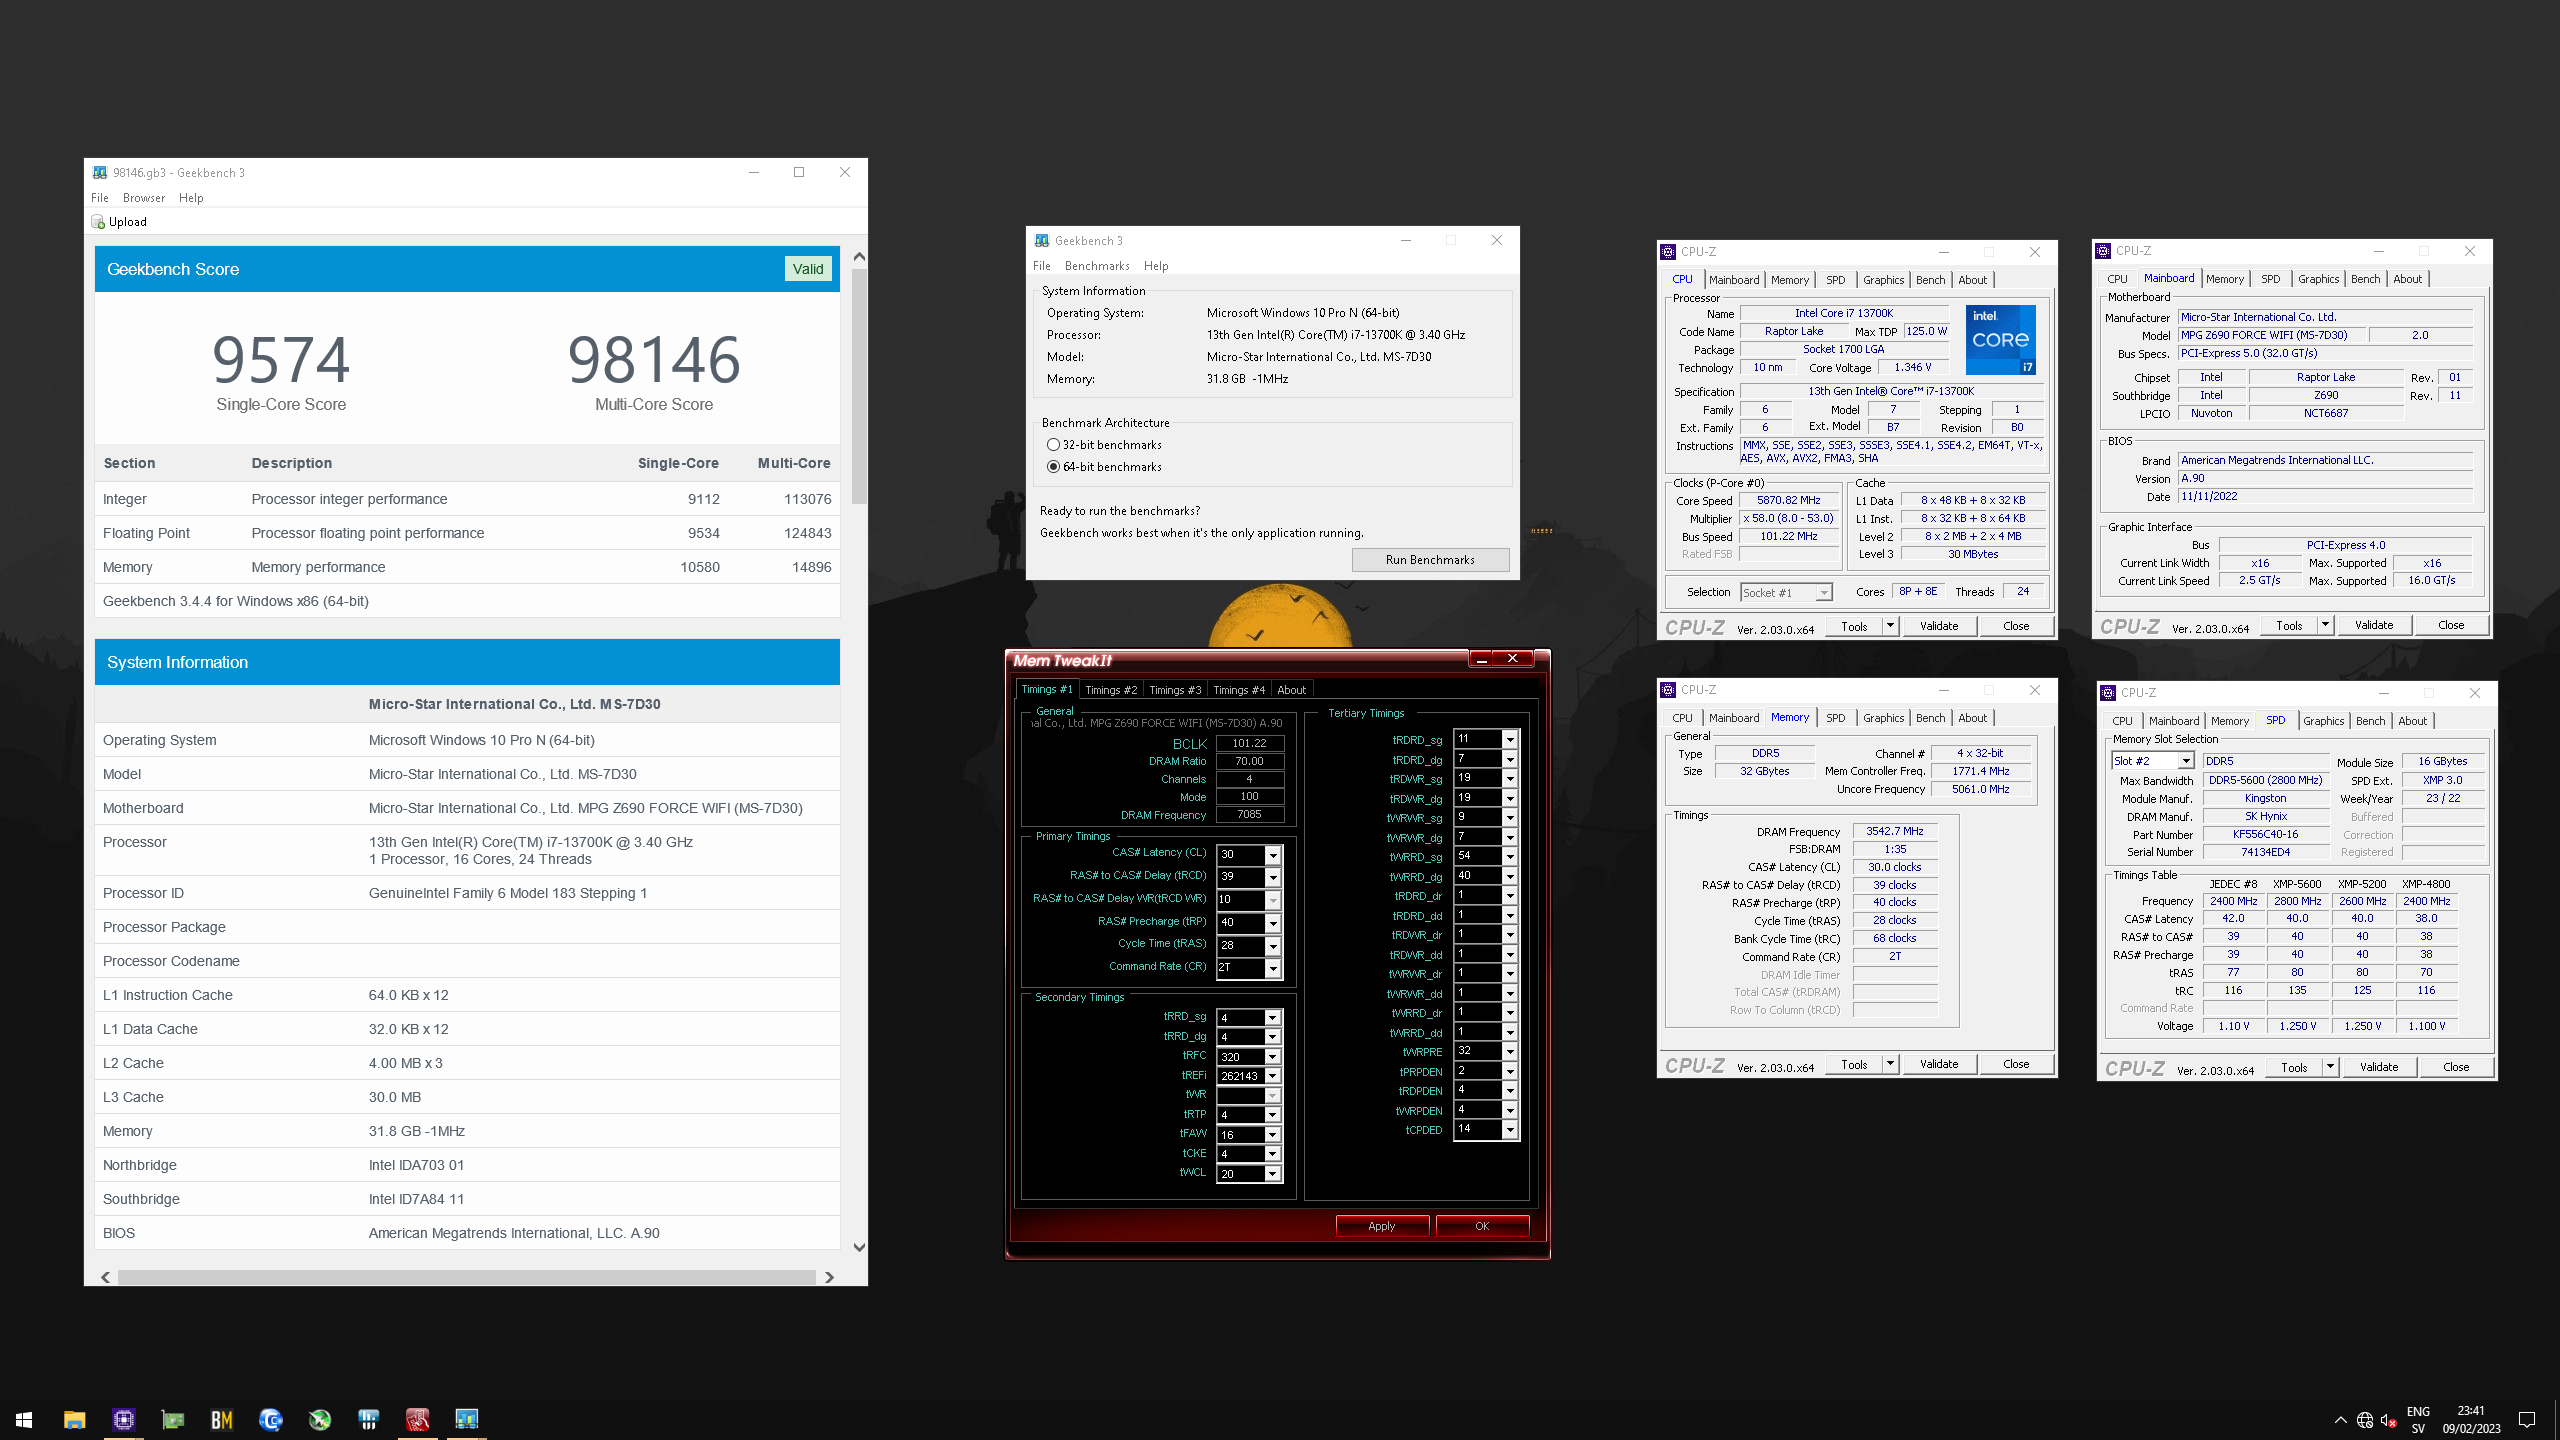Click the CPU-Z Memory window title icon
The width and height of the screenshot is (2560, 1440).
(x=1668, y=690)
